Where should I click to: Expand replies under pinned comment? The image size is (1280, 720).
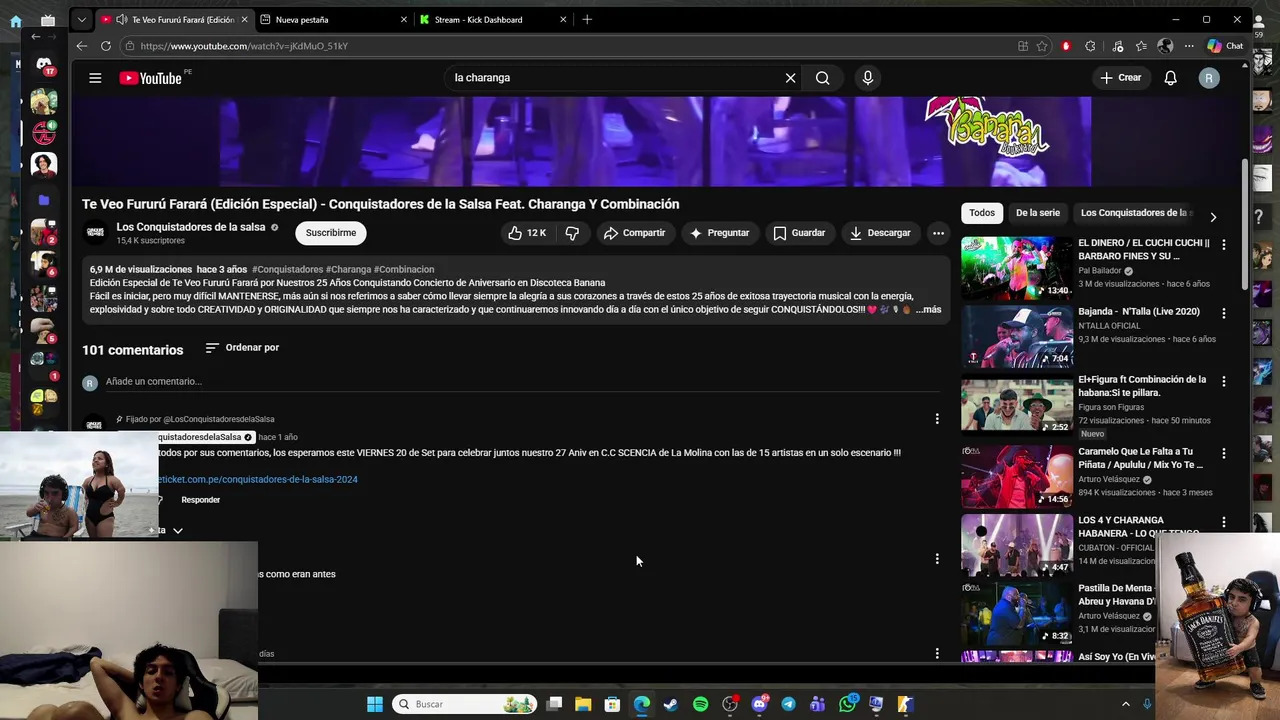177,530
